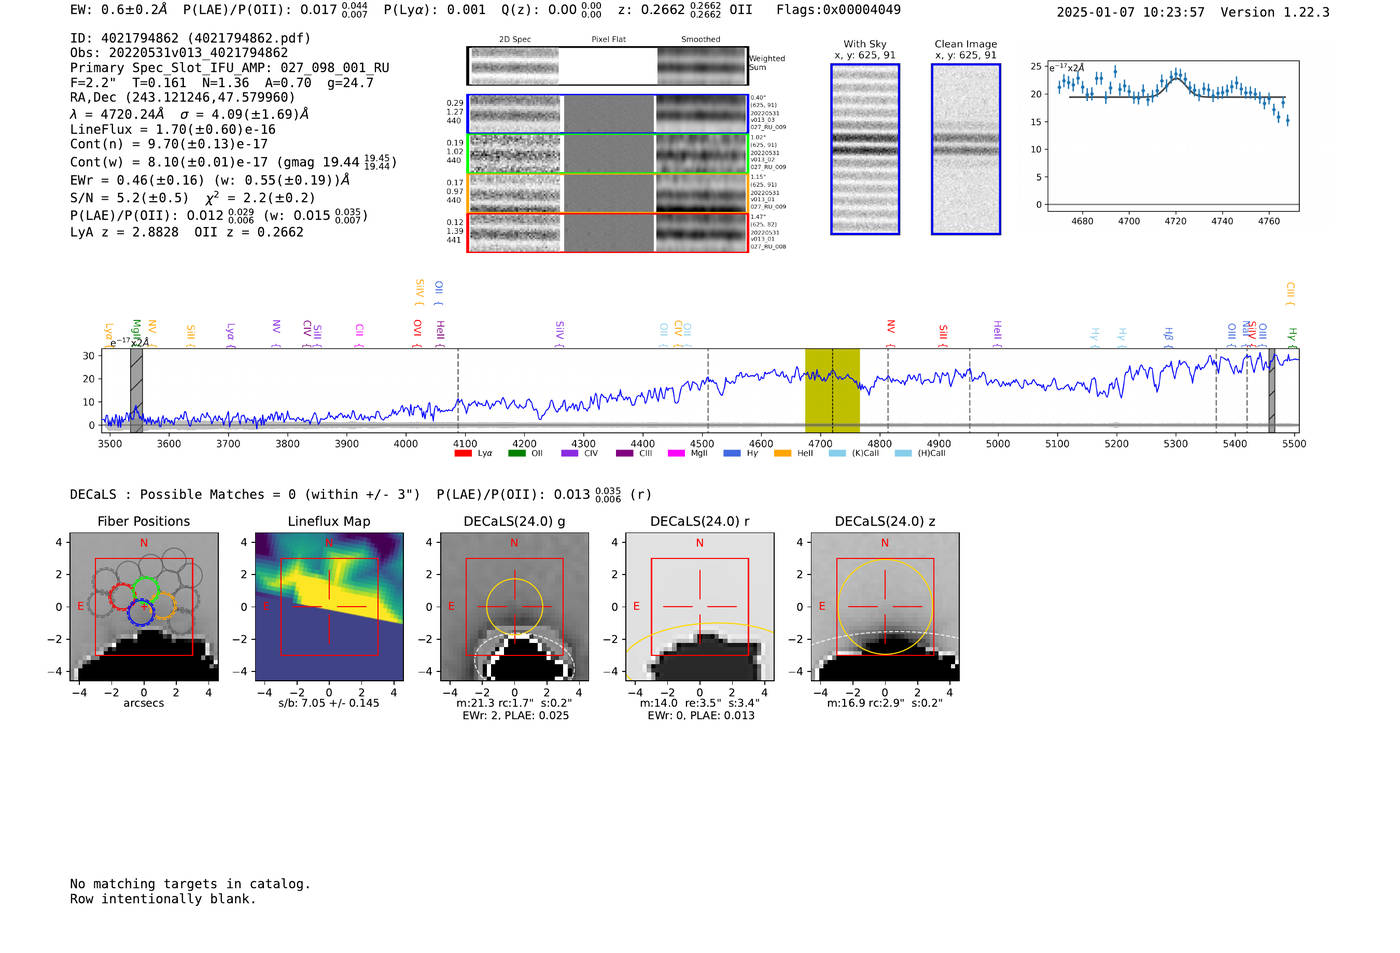Select the blue Hγ legend swatch
This screenshot has height=953, width=1400.
pos(732,453)
